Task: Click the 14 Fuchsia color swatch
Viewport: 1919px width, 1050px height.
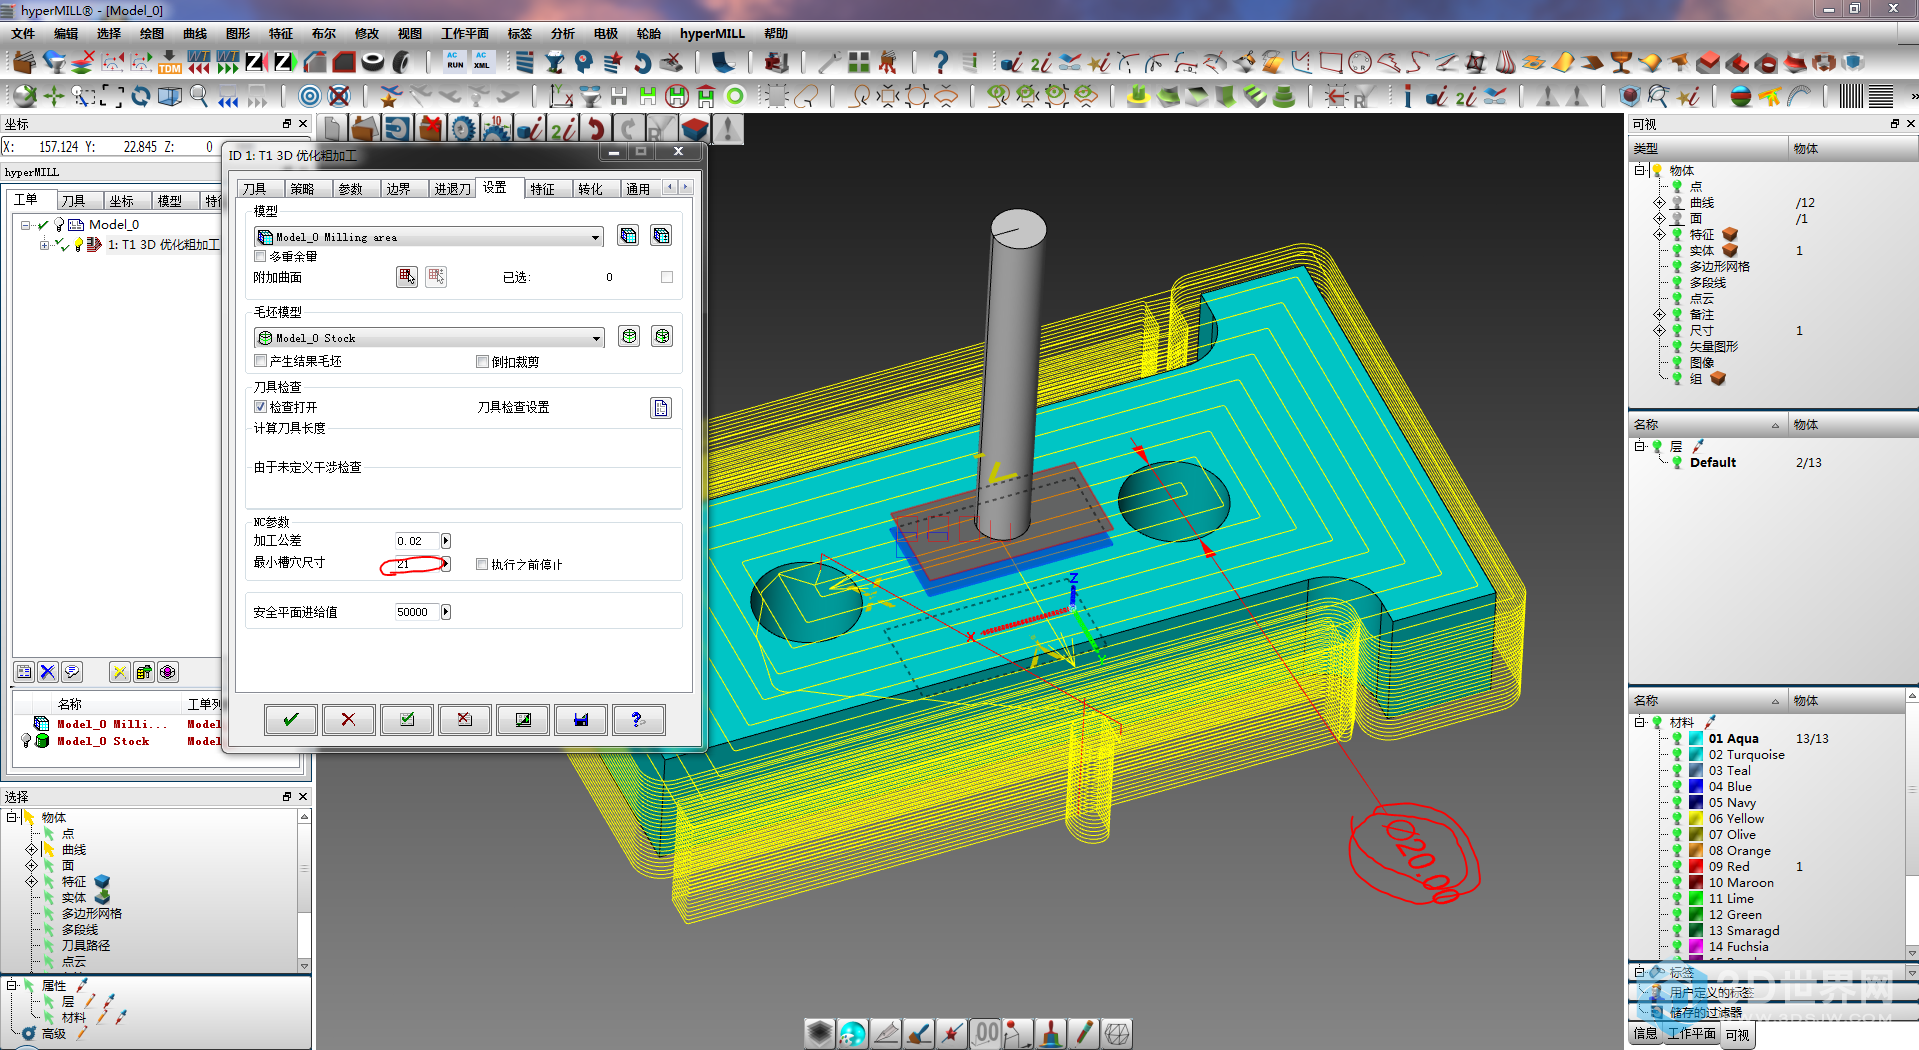Action: point(1696,947)
